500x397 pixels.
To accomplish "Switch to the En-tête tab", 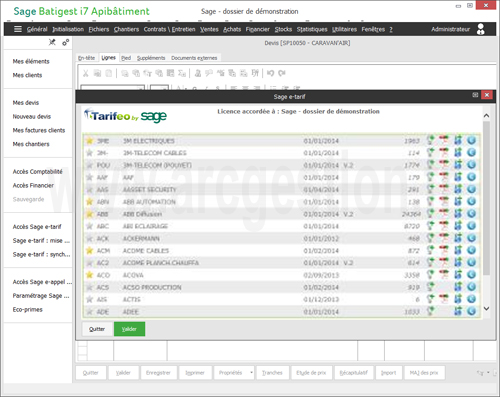I will coord(87,58).
